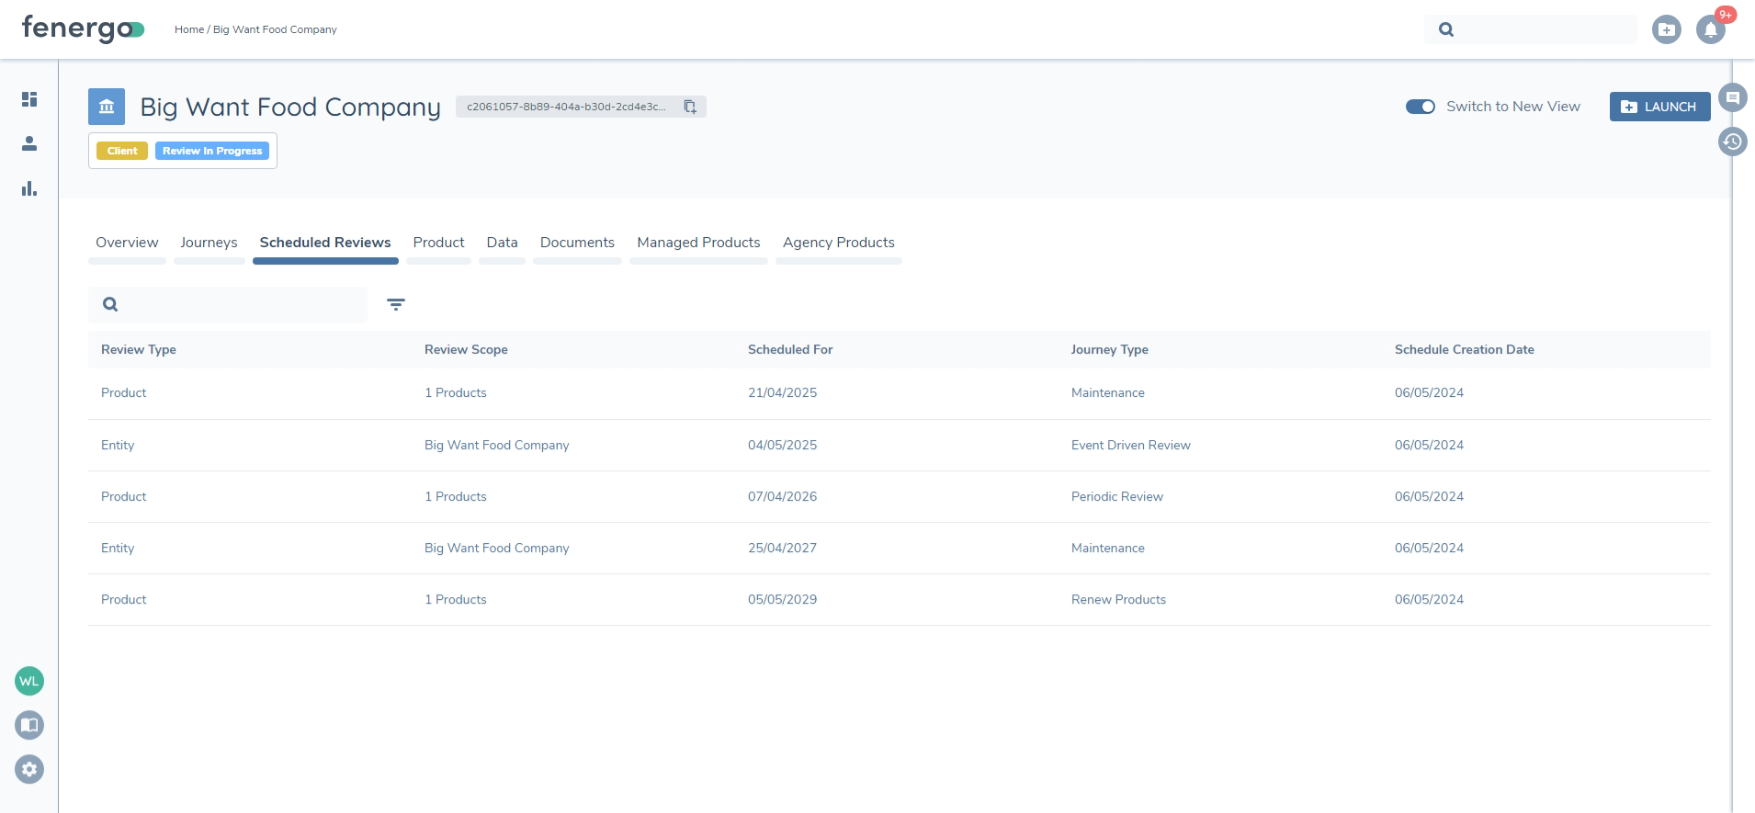Viewport: 1755px width, 813px height.
Task: Open the bar chart reports sidebar icon
Action: (x=29, y=188)
